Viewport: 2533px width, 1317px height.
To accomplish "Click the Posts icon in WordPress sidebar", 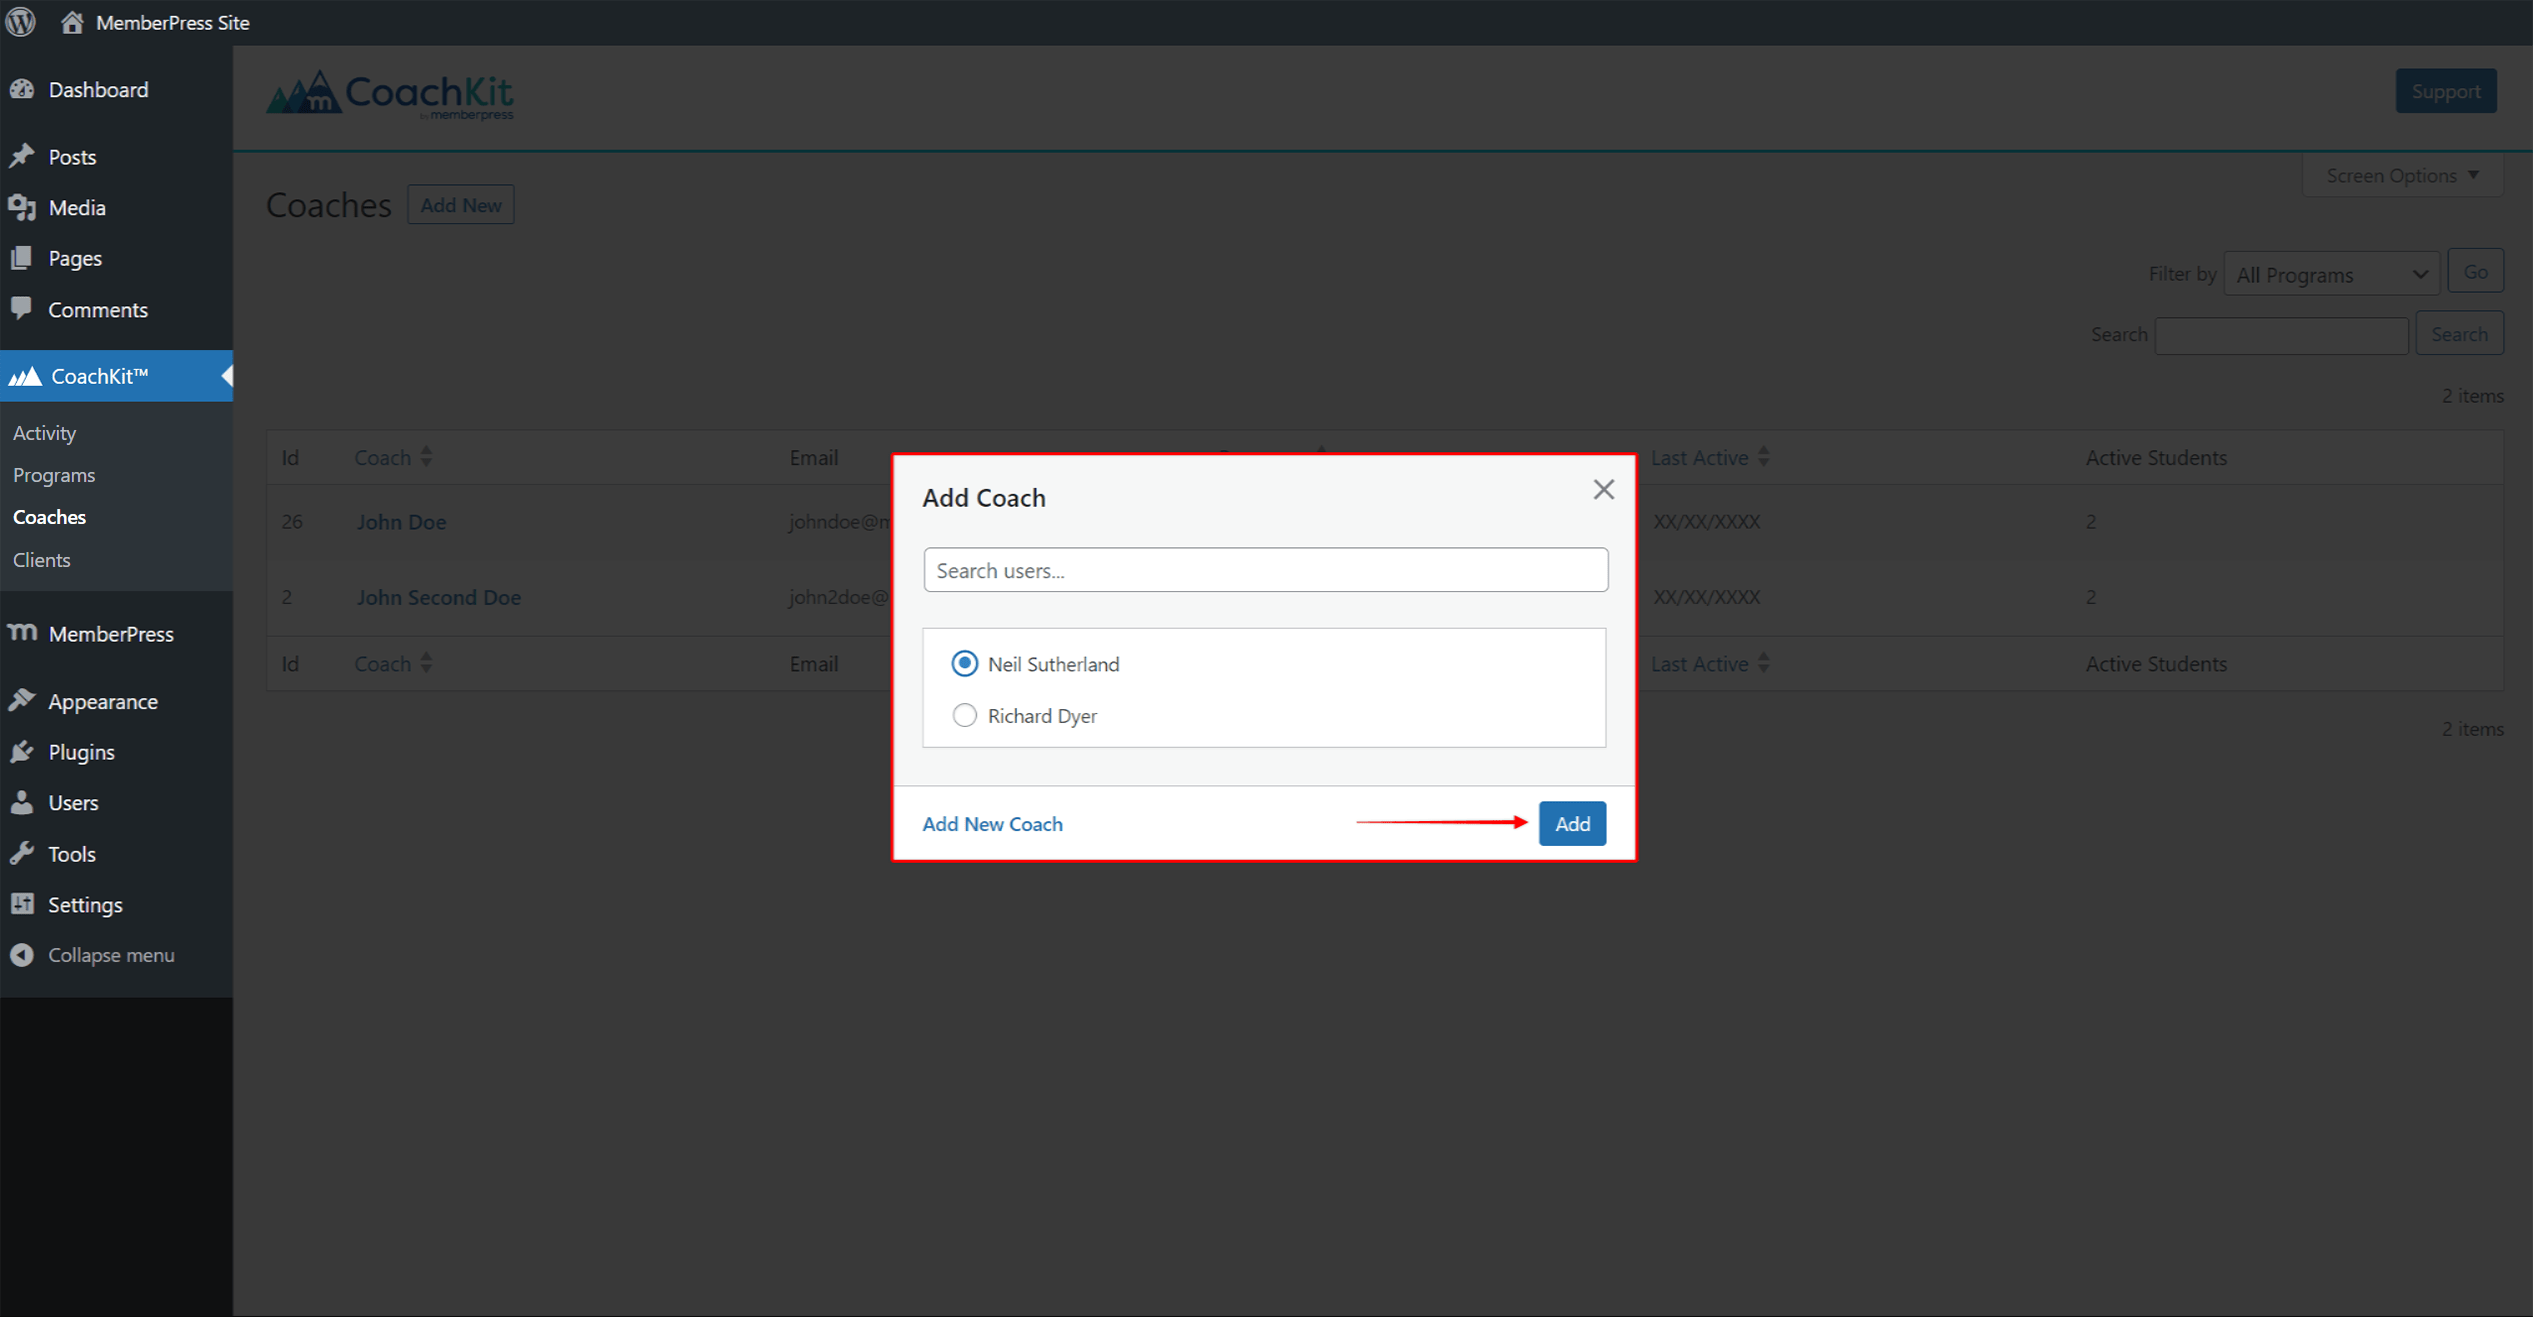I will click(x=23, y=156).
